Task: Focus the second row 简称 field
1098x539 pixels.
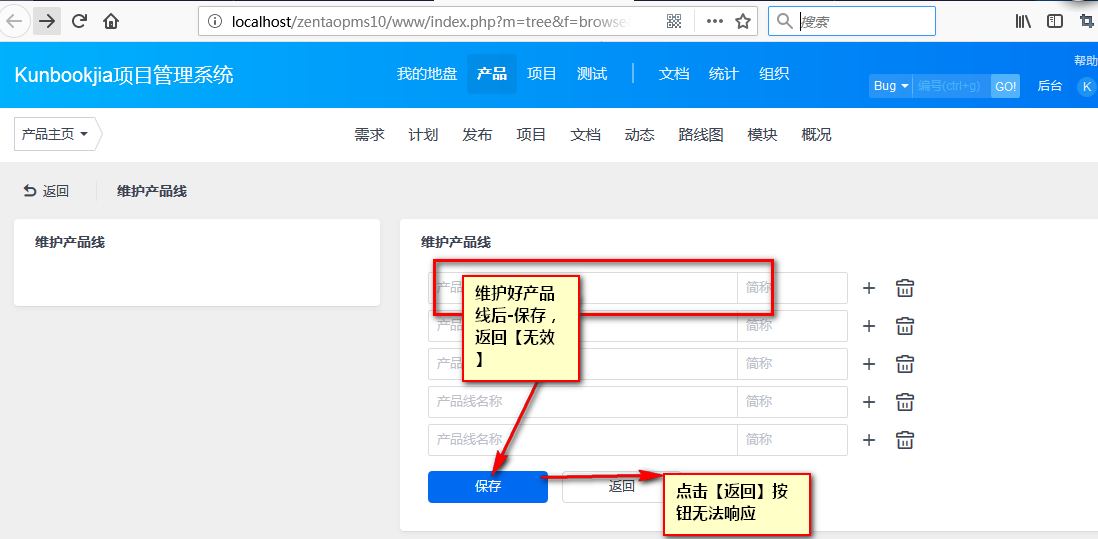Action: [x=792, y=326]
